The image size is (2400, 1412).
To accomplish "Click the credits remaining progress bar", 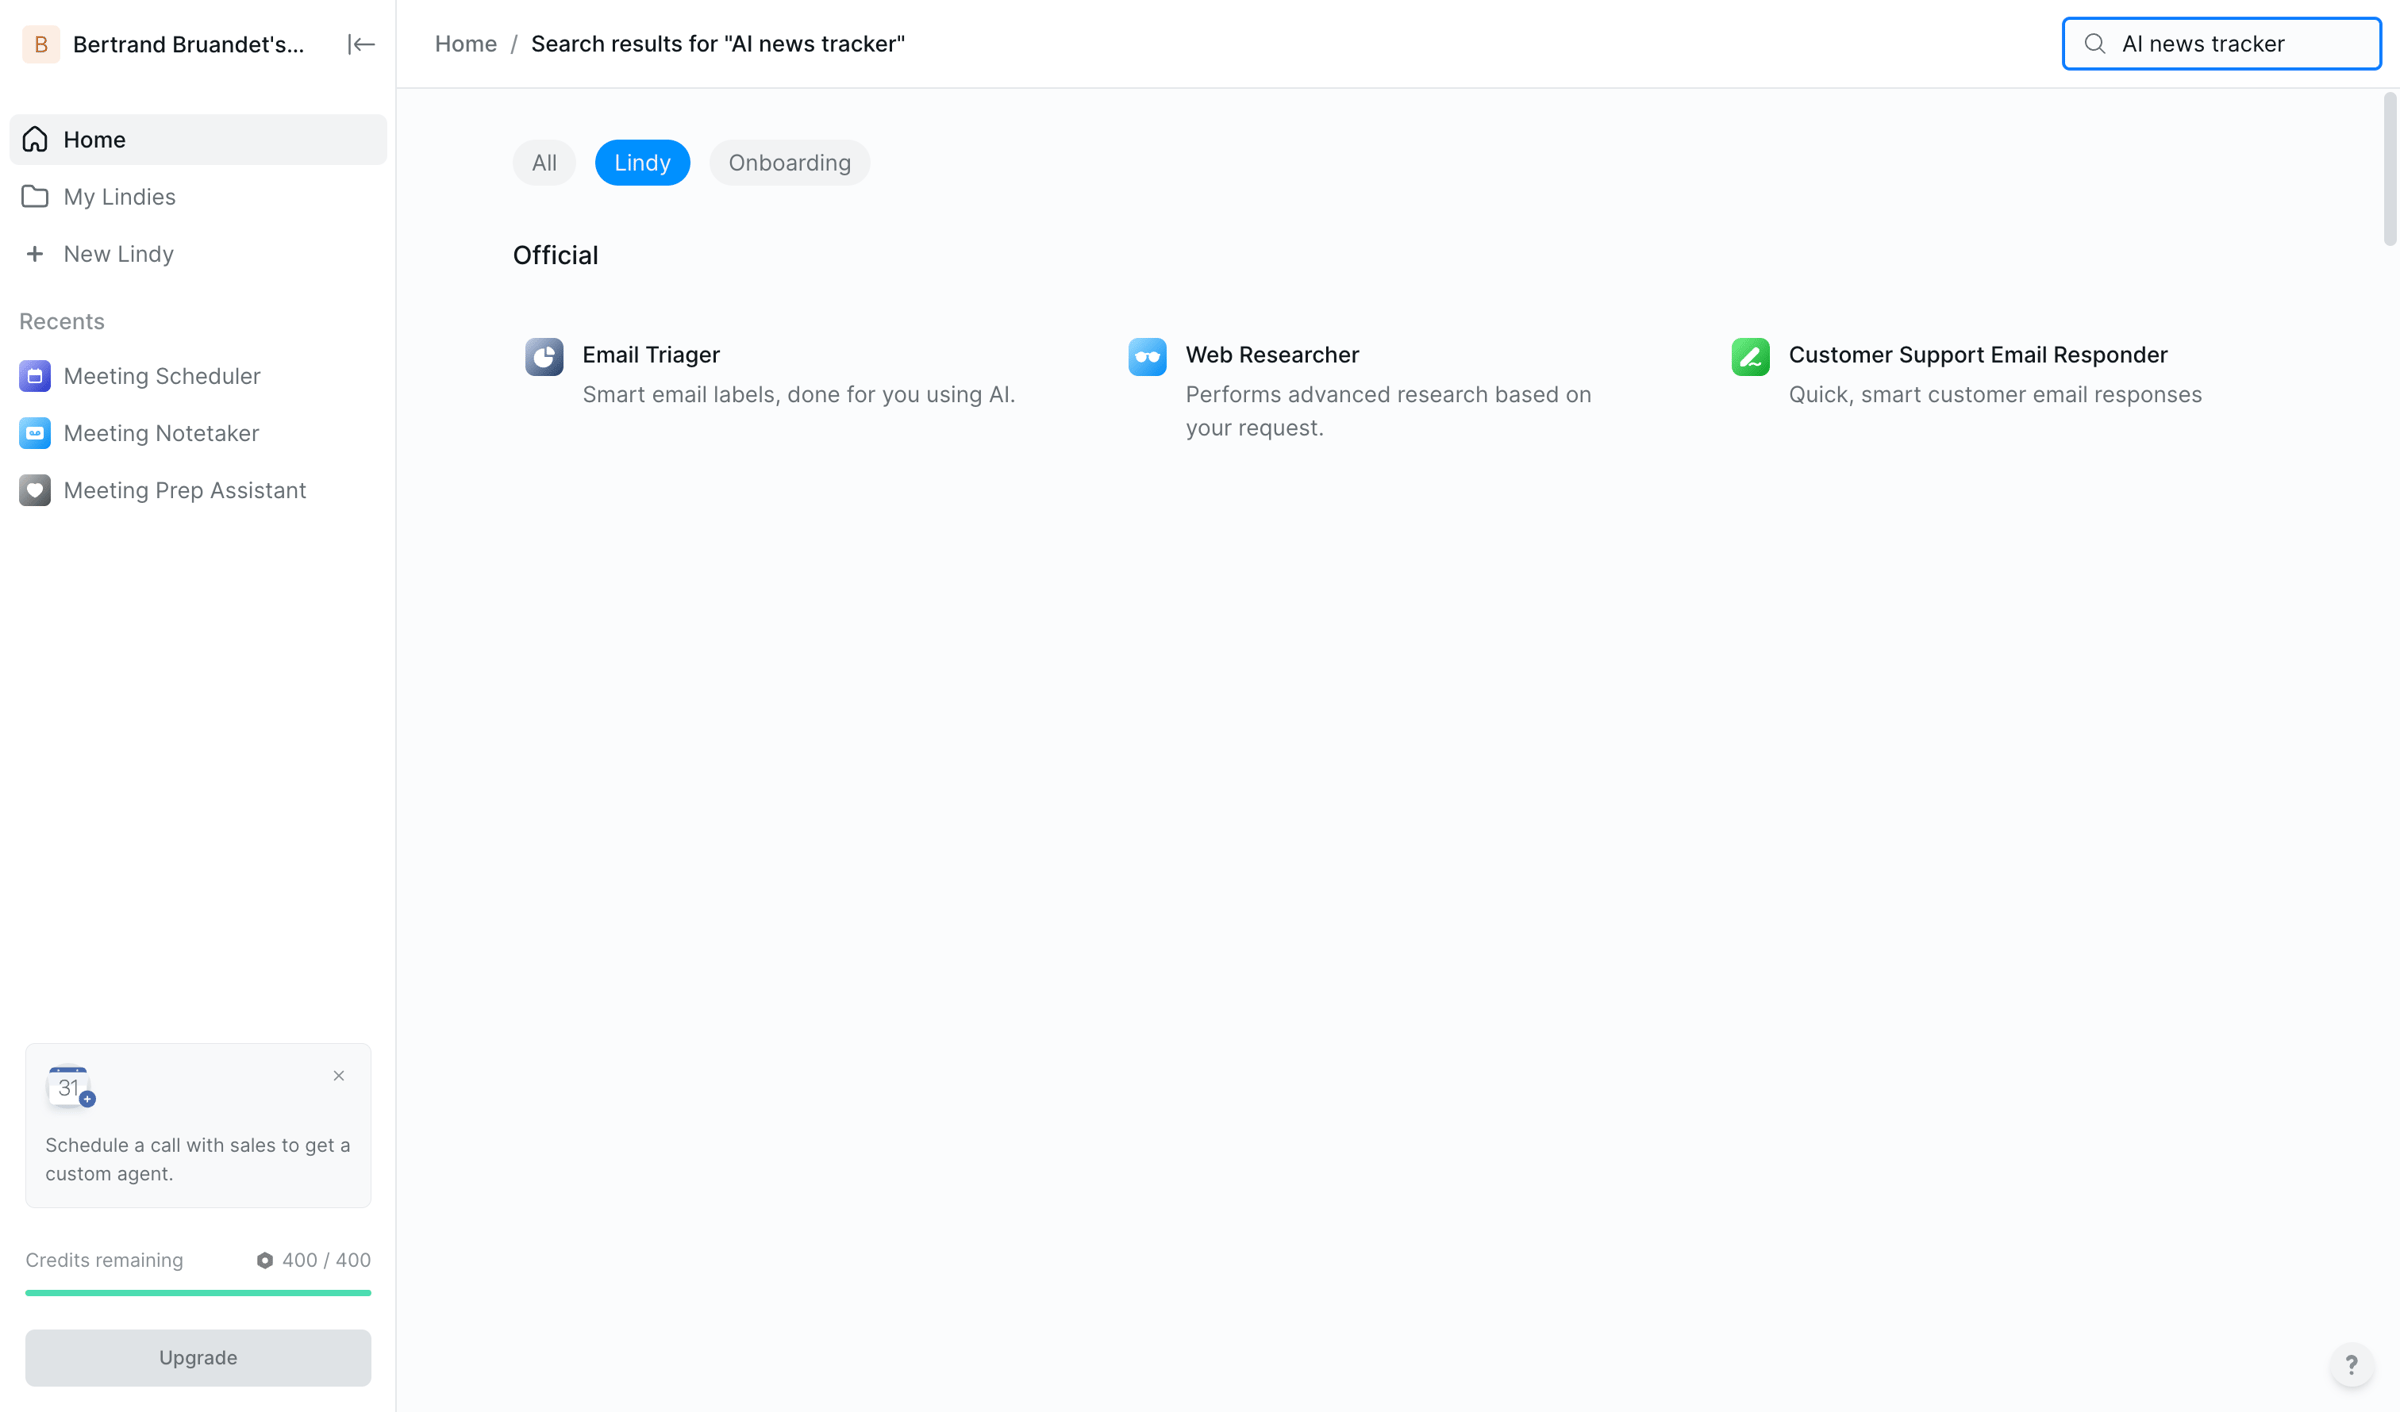I will (x=198, y=1293).
